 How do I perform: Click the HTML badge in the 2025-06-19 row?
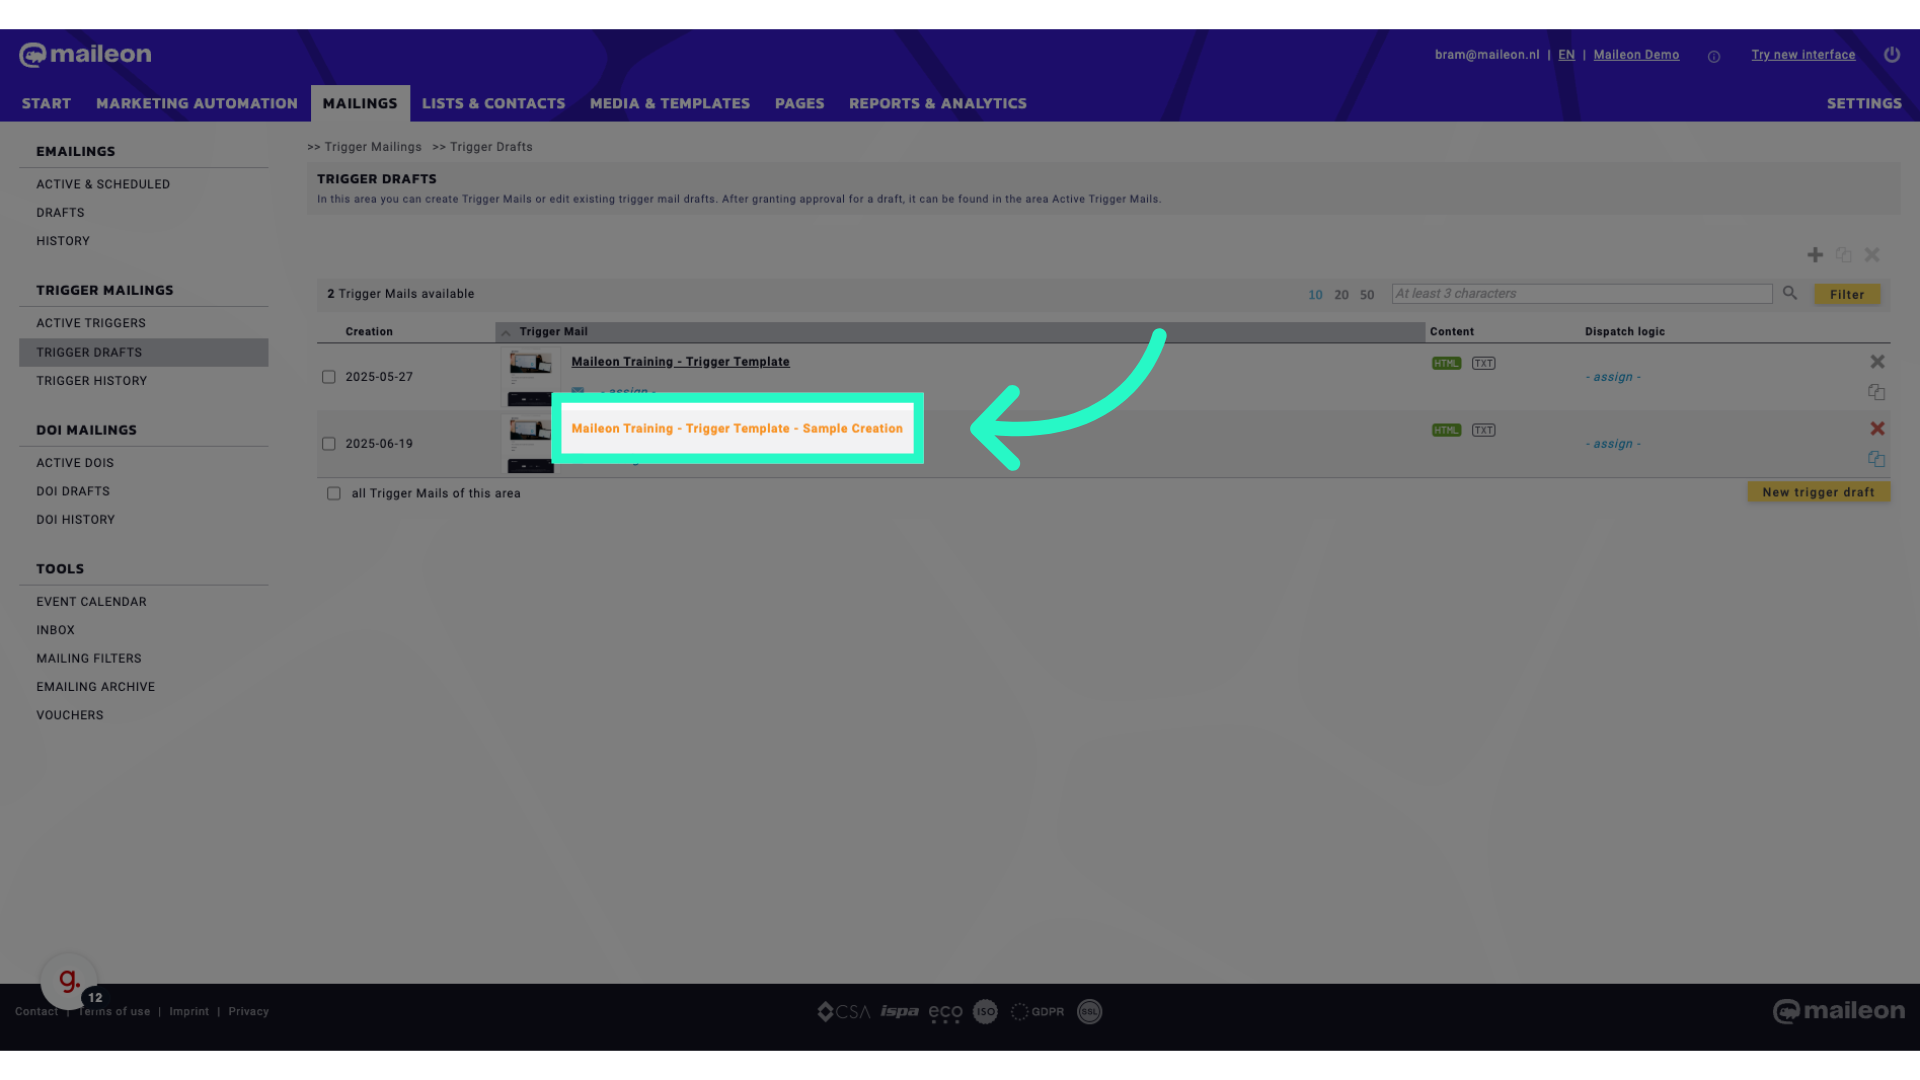coord(1446,430)
